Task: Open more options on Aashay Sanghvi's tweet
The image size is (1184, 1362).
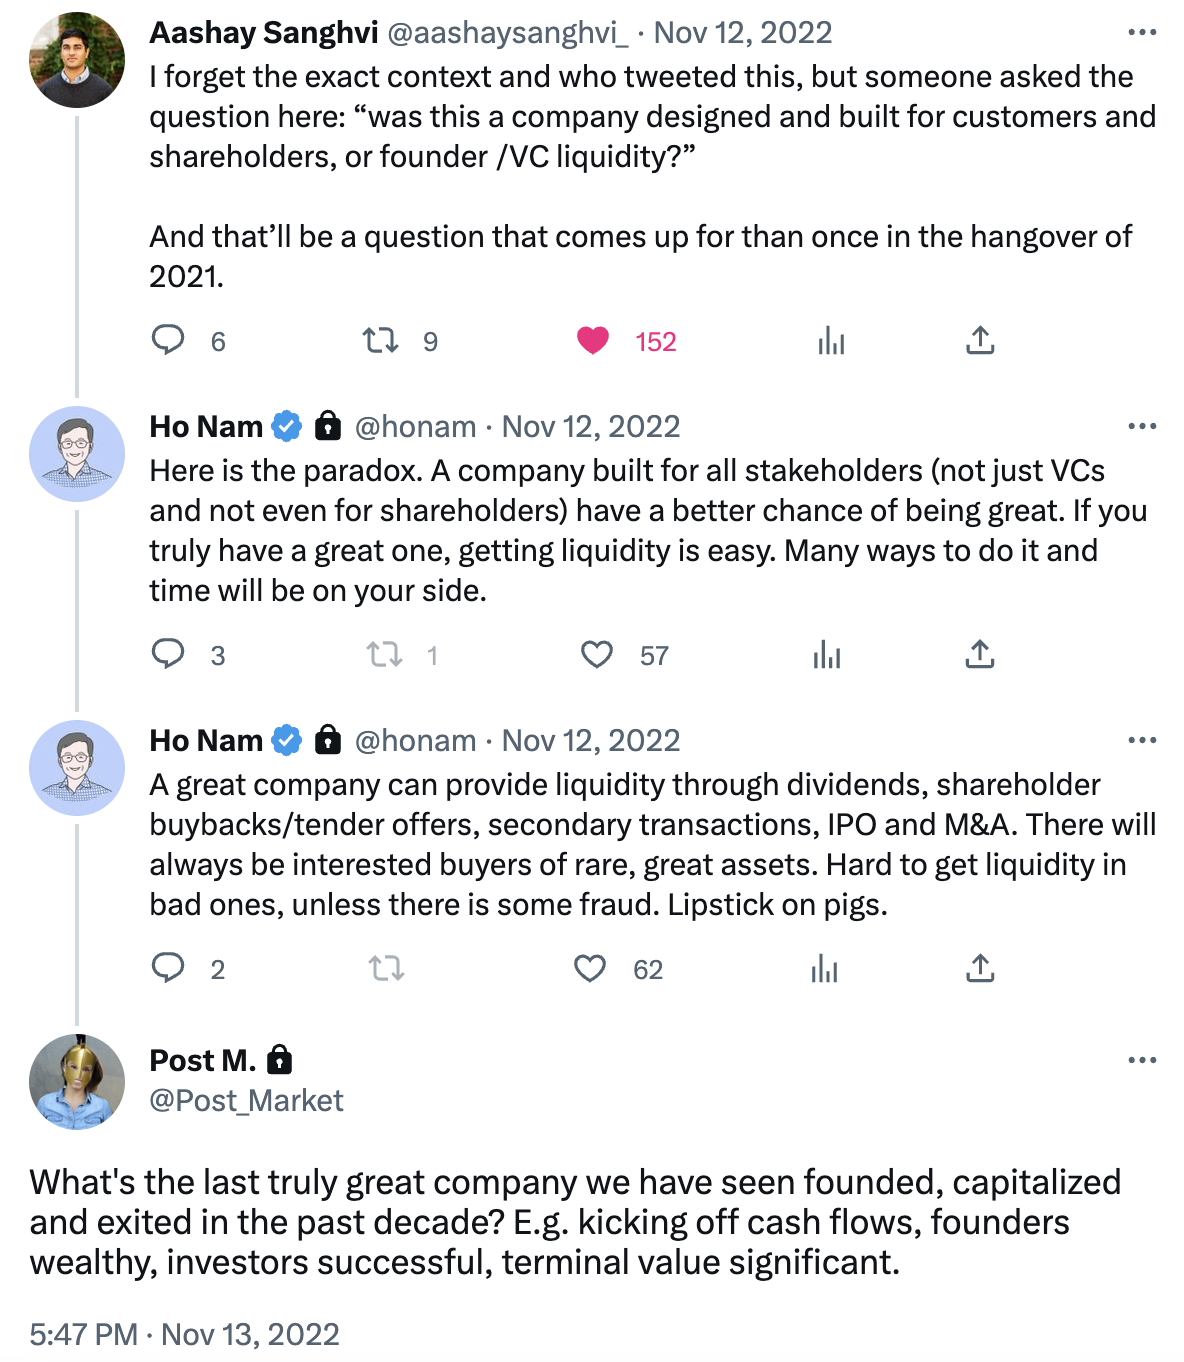Action: click(1141, 33)
